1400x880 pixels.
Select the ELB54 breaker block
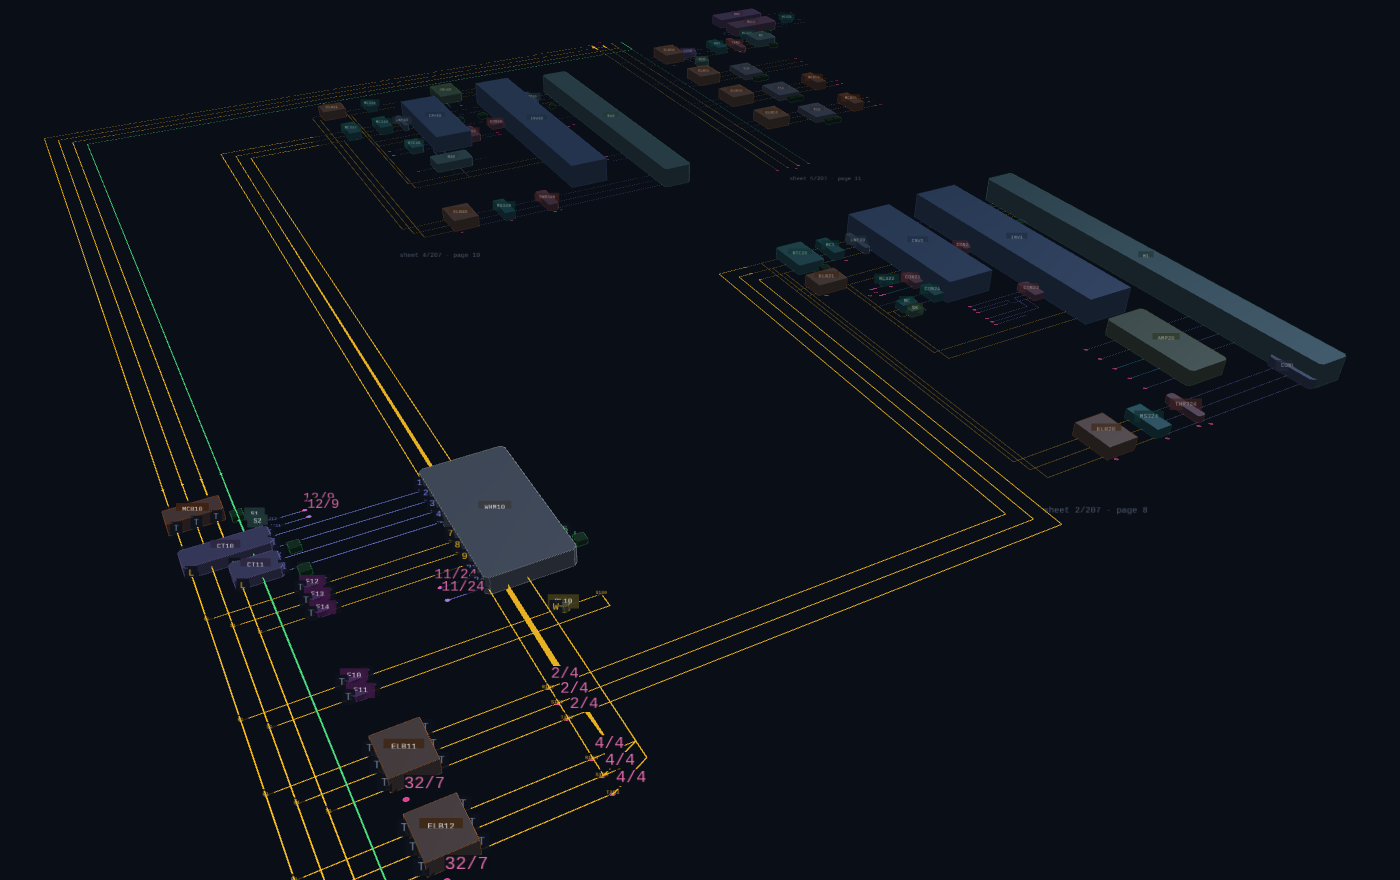click(x=771, y=117)
